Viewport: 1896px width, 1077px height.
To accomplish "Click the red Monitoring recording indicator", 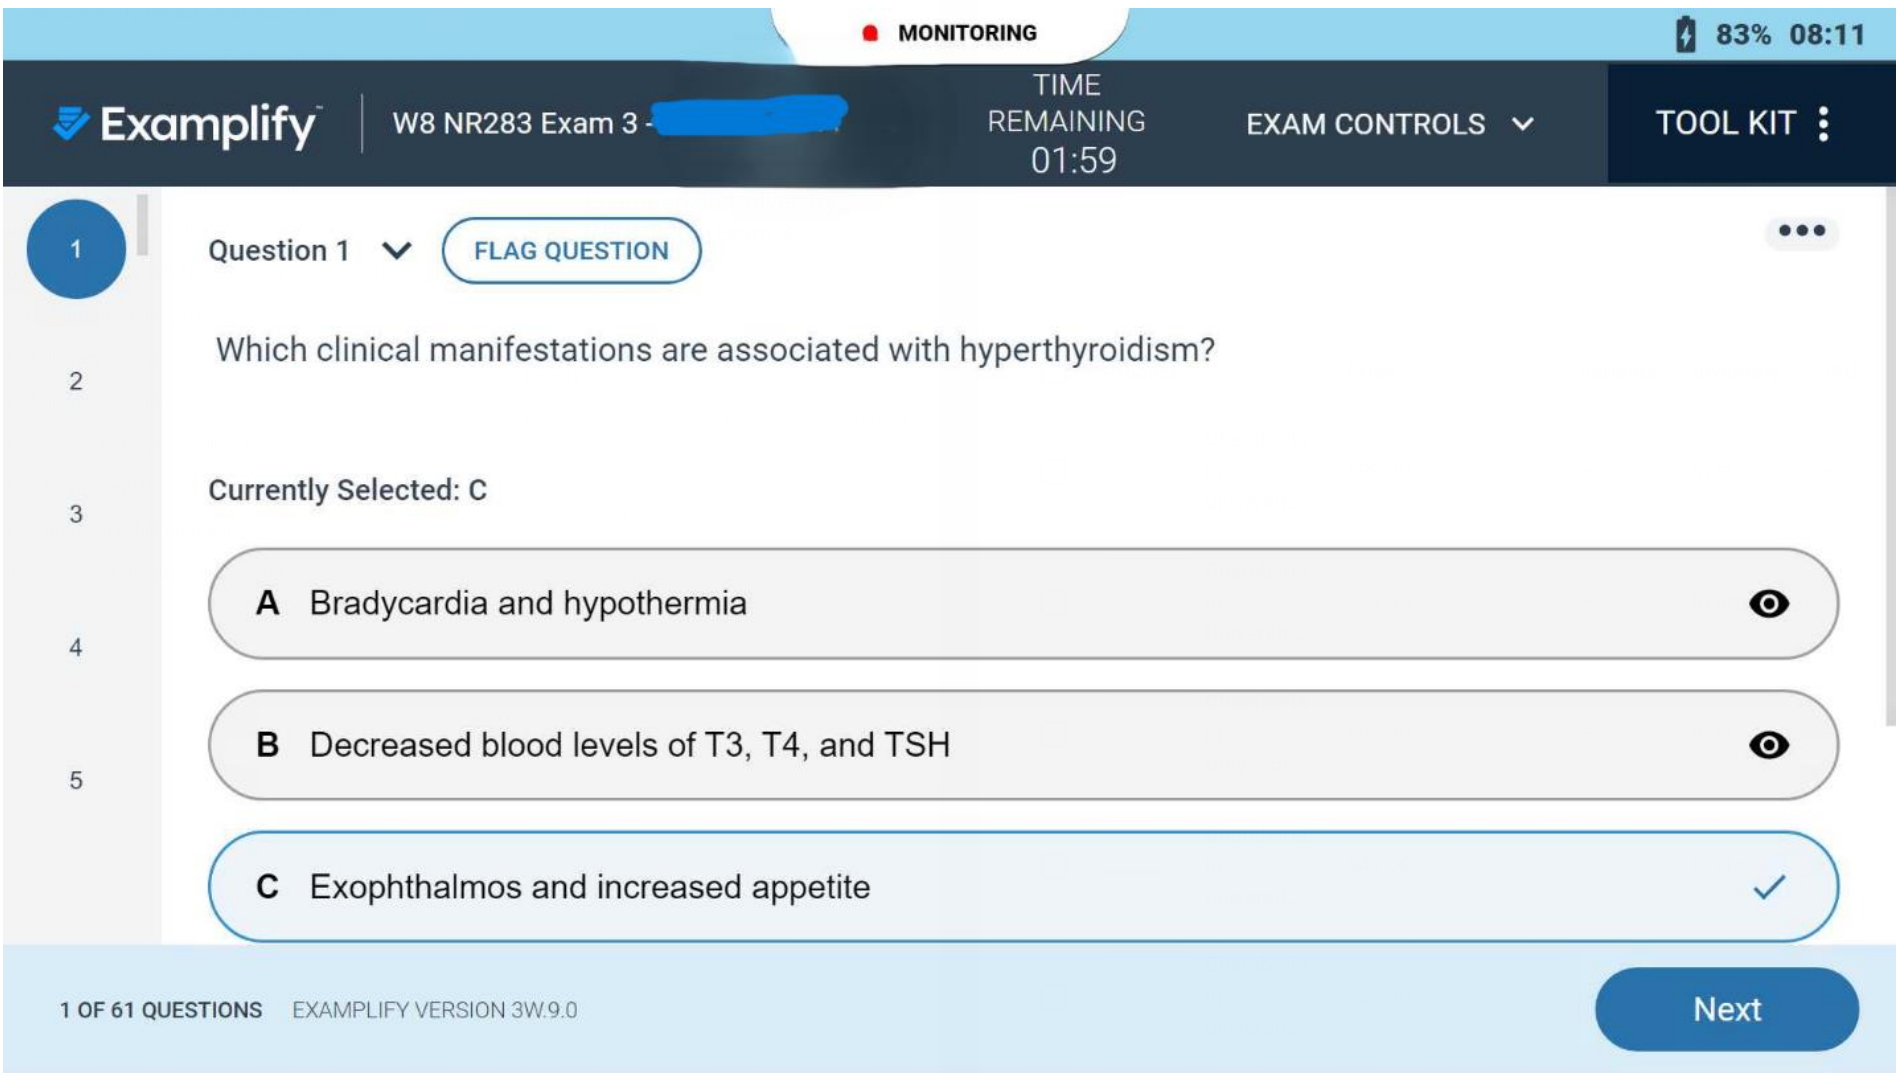I will click(x=869, y=34).
